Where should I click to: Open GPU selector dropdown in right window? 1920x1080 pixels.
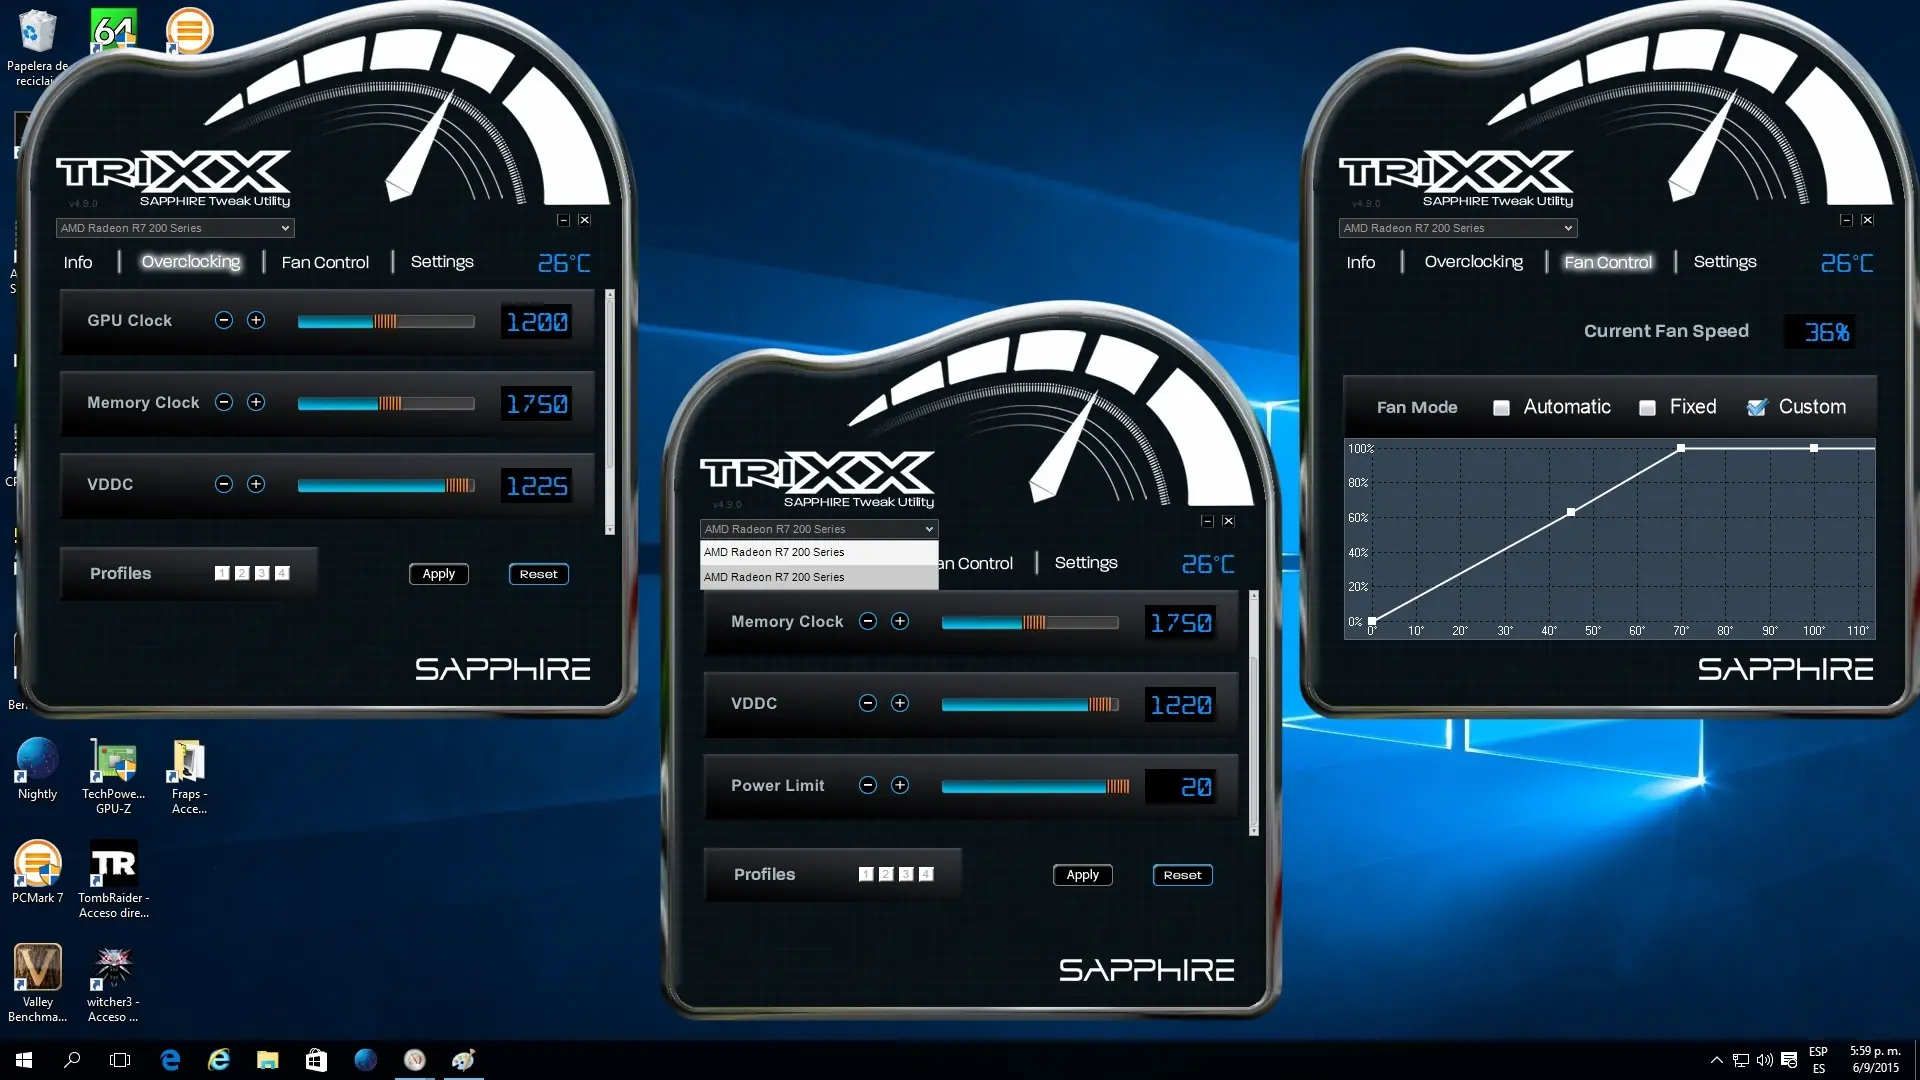(1458, 228)
